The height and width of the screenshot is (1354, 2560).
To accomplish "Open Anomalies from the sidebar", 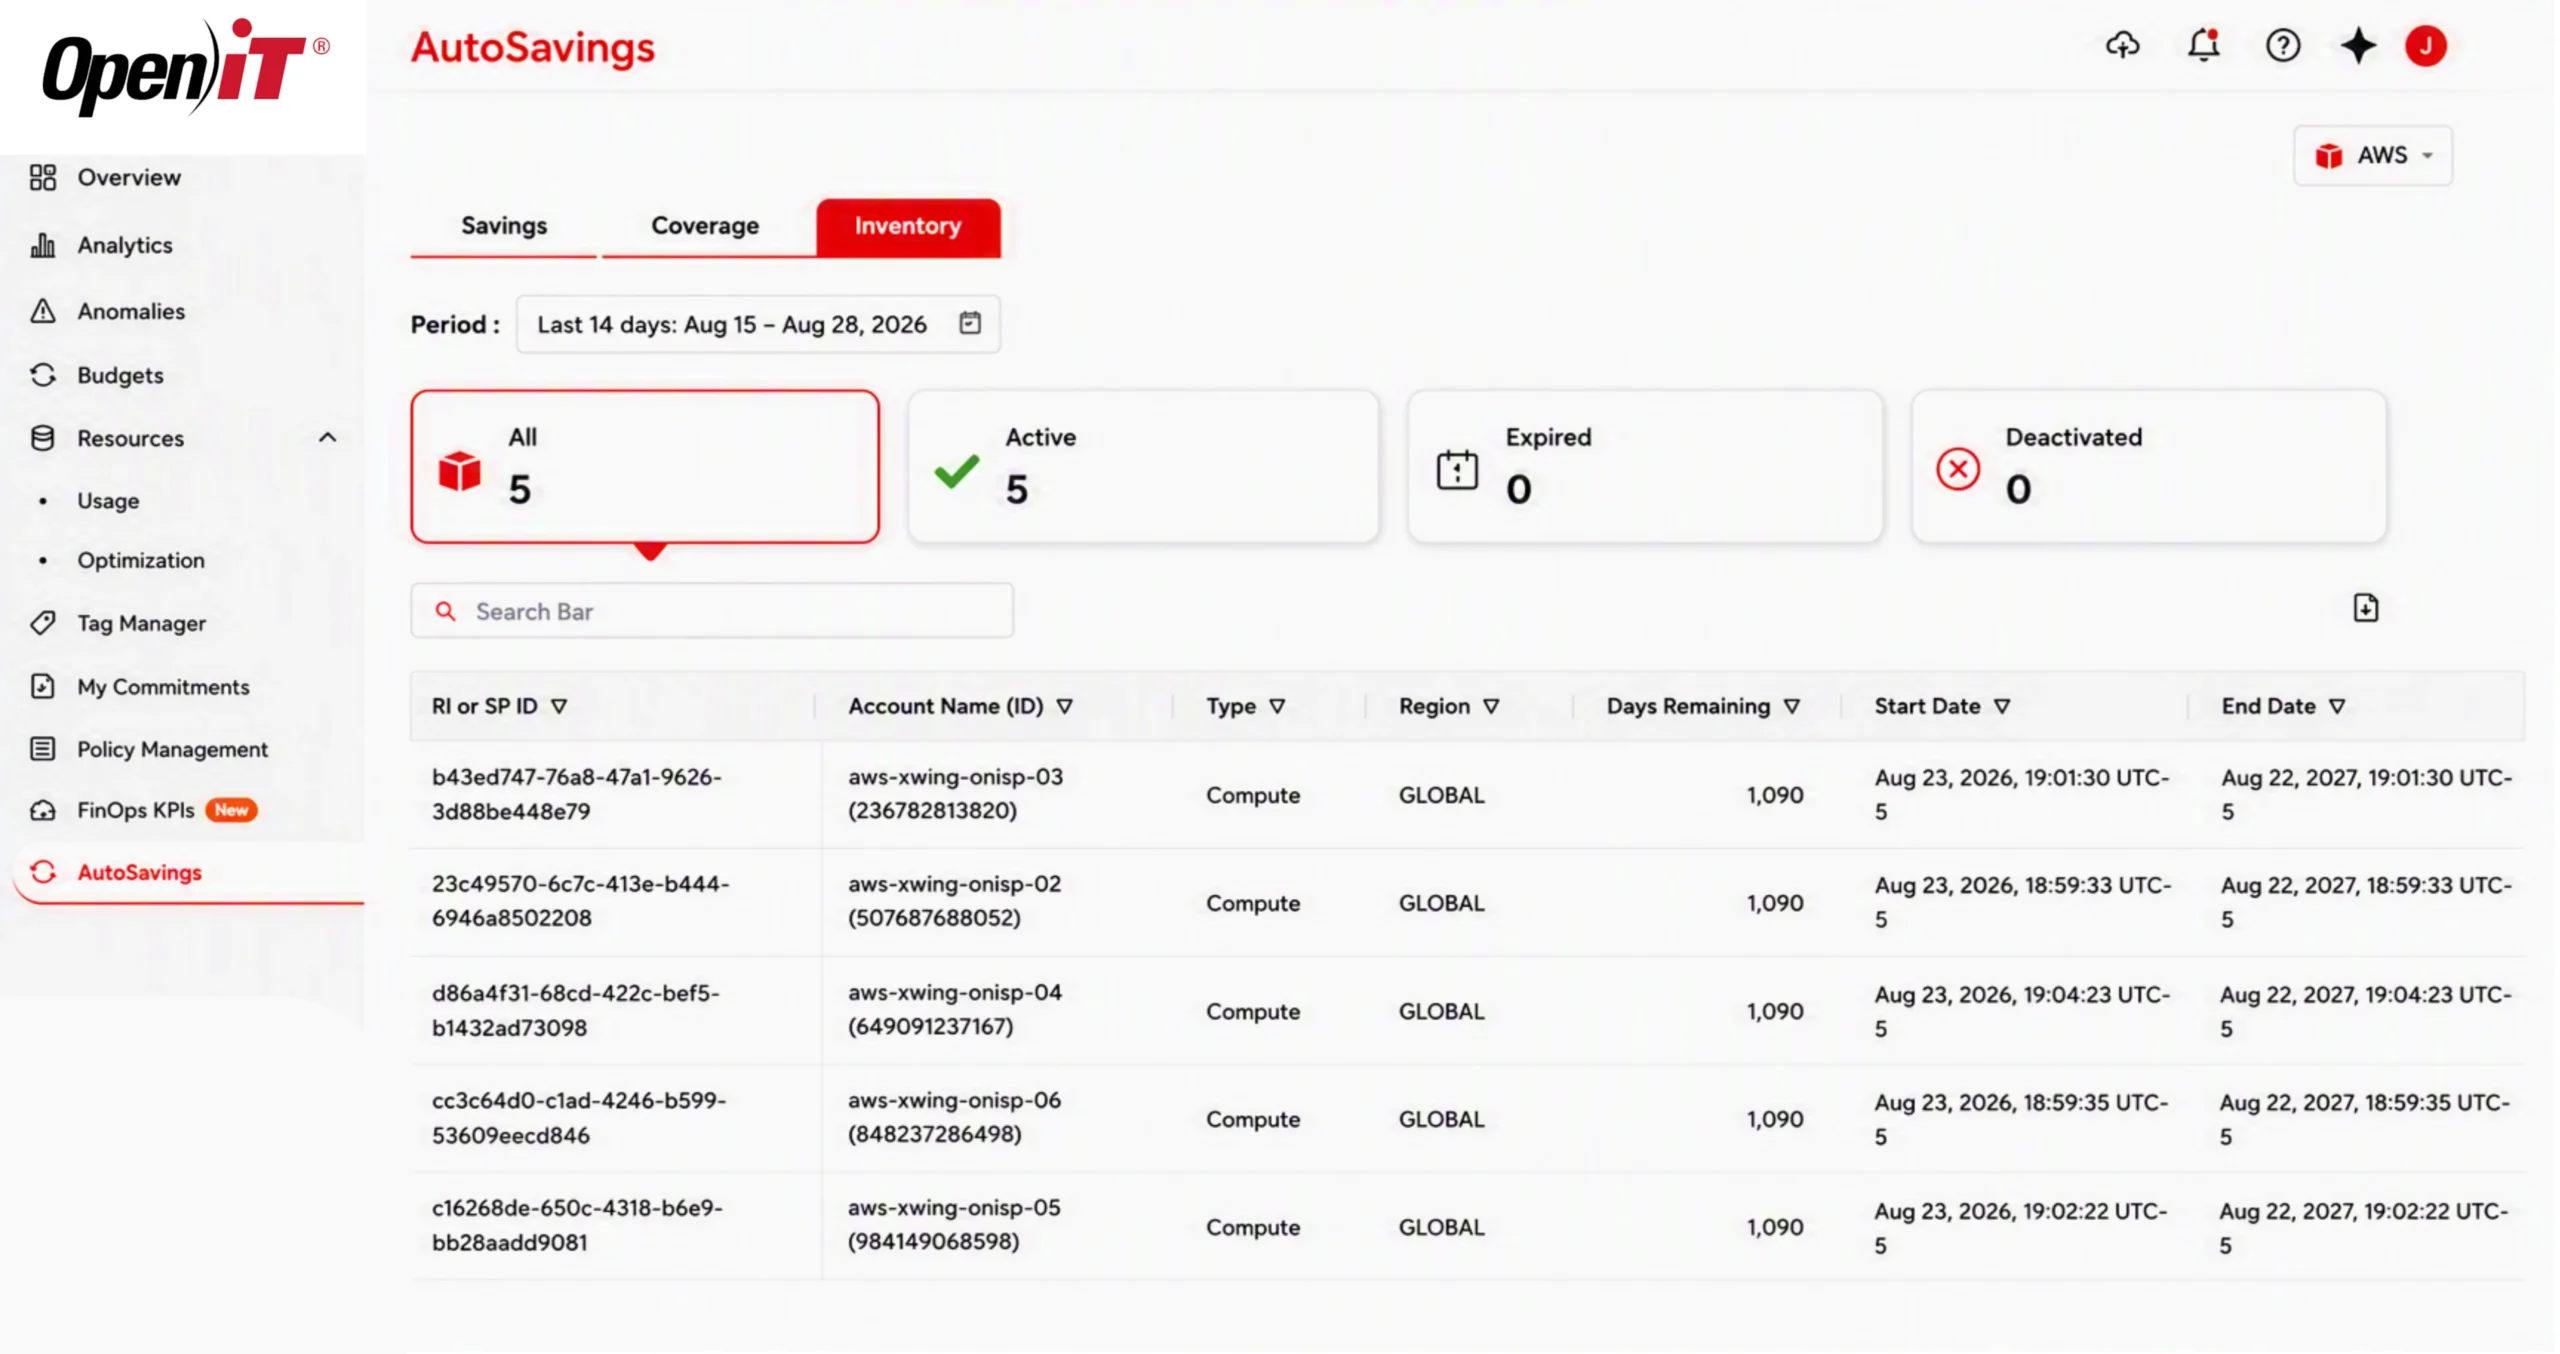I will tap(131, 311).
